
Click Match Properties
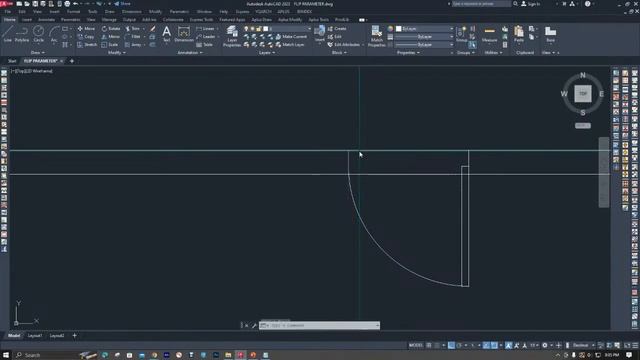tap(376, 36)
